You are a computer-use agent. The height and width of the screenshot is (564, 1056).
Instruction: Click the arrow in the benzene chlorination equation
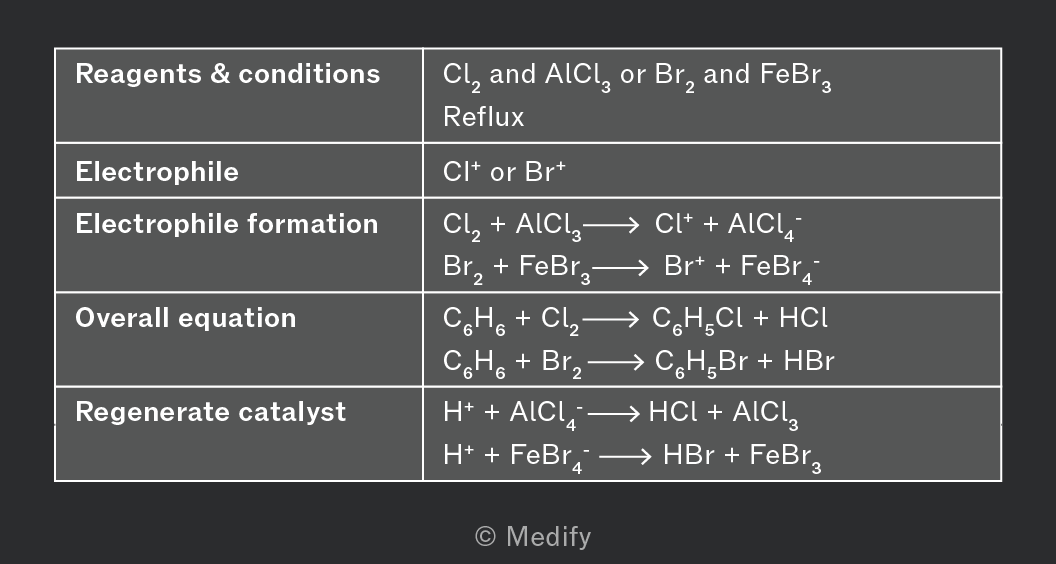click(x=612, y=320)
